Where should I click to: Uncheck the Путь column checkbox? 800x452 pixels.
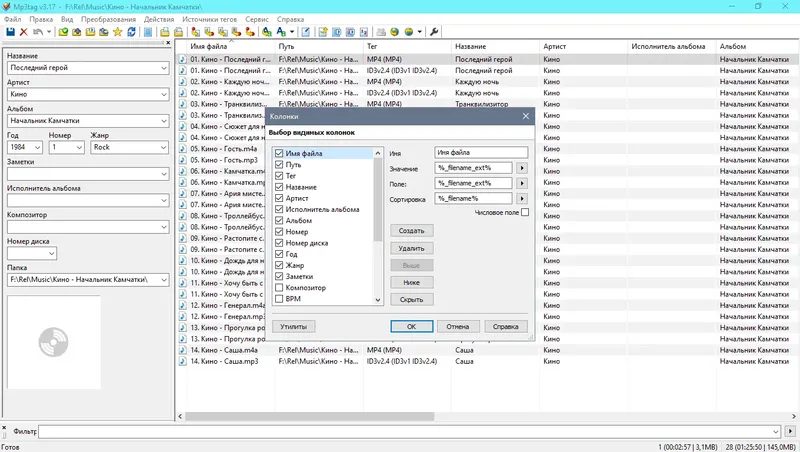pyautogui.click(x=279, y=164)
